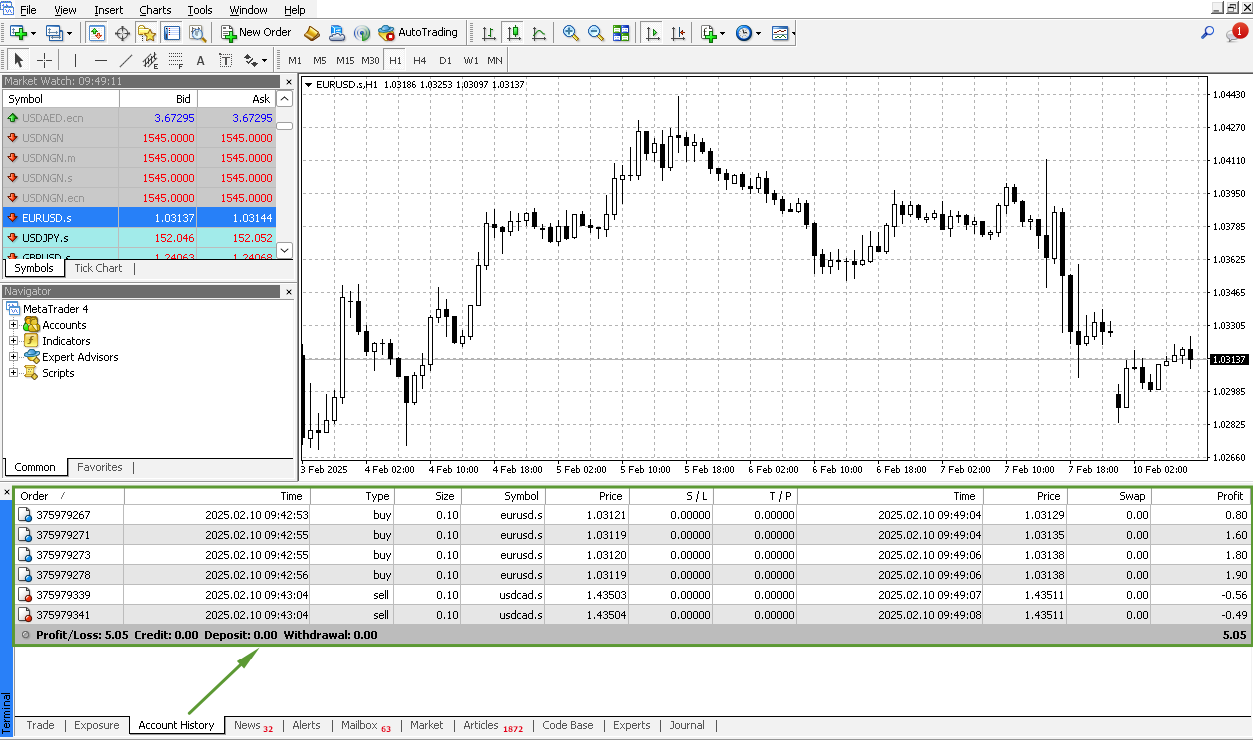Open the New Chart dropdown arrow
This screenshot has height=741, width=1253.
click(x=34, y=33)
